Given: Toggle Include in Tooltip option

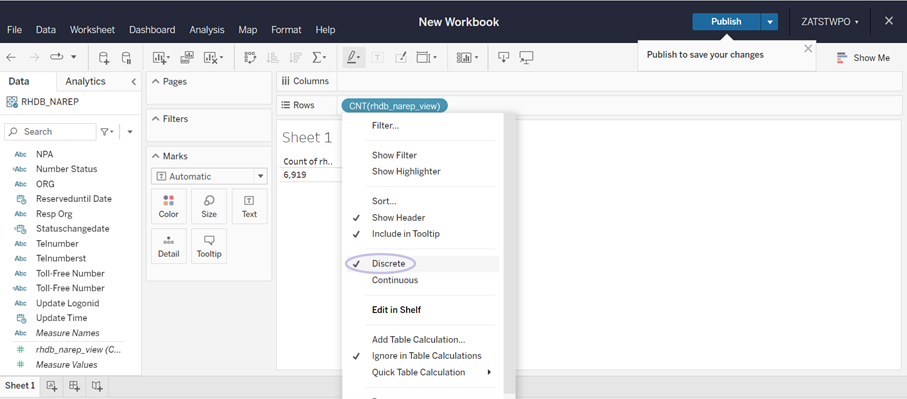Looking at the screenshot, I should pyautogui.click(x=405, y=234).
